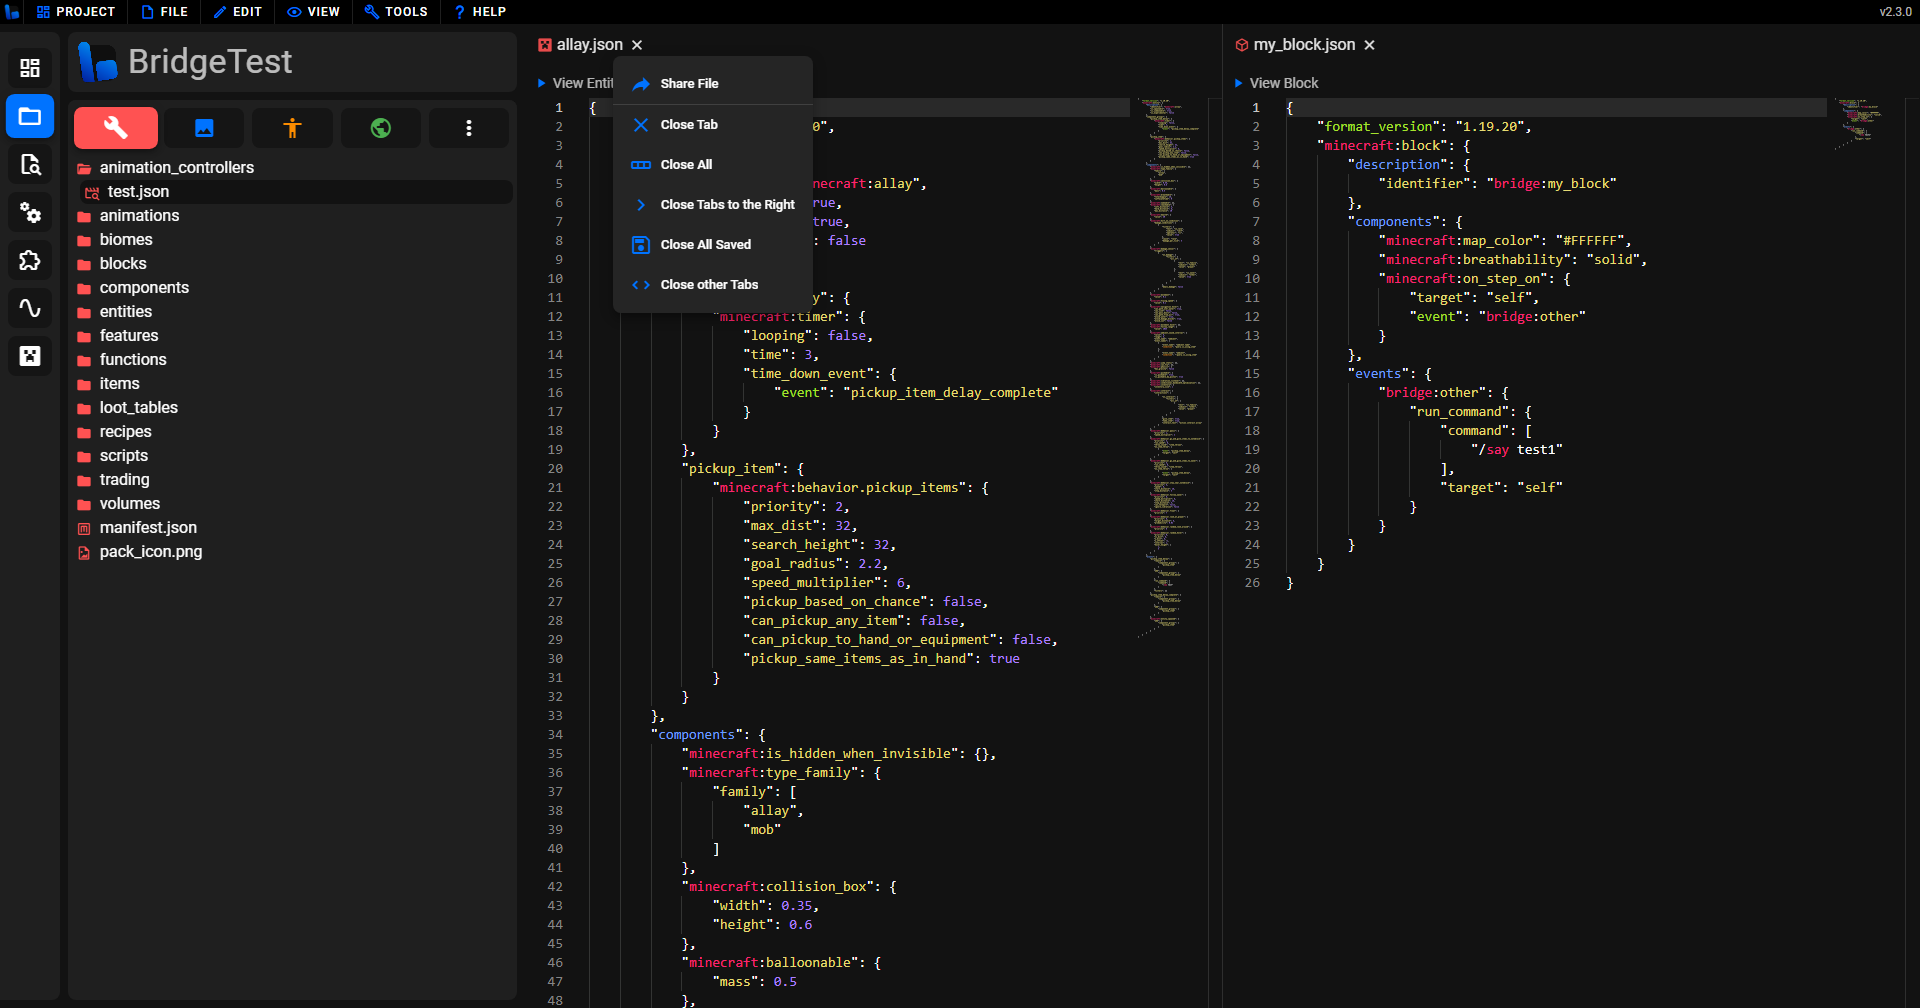Select the skin pack figure tab

point(292,128)
